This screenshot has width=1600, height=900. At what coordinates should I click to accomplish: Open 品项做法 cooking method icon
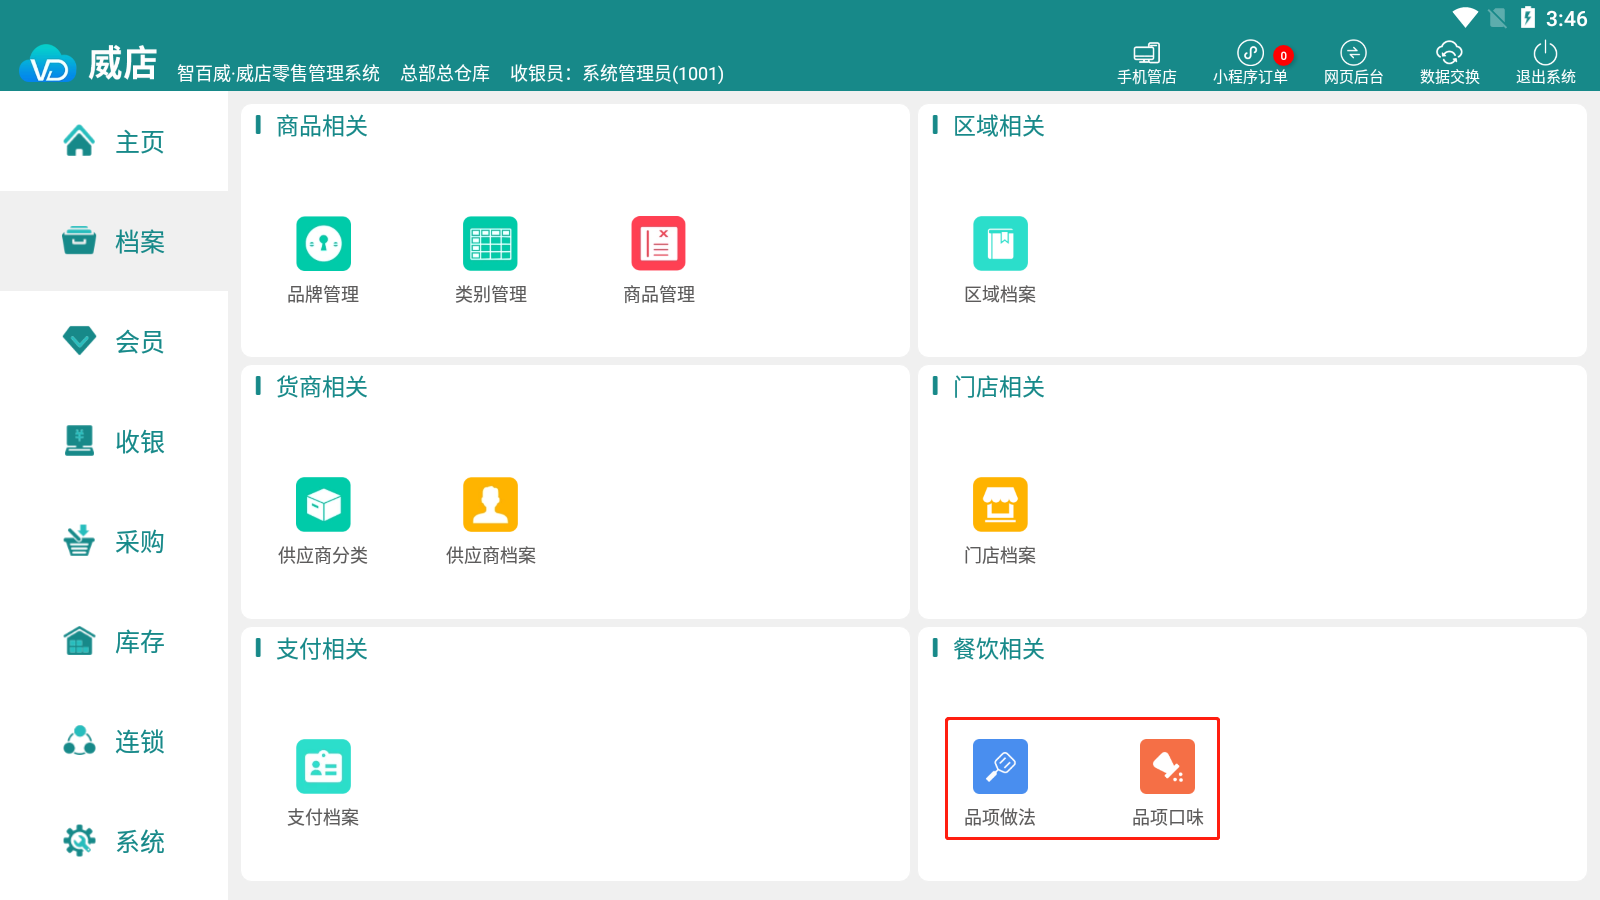coord(1000,767)
